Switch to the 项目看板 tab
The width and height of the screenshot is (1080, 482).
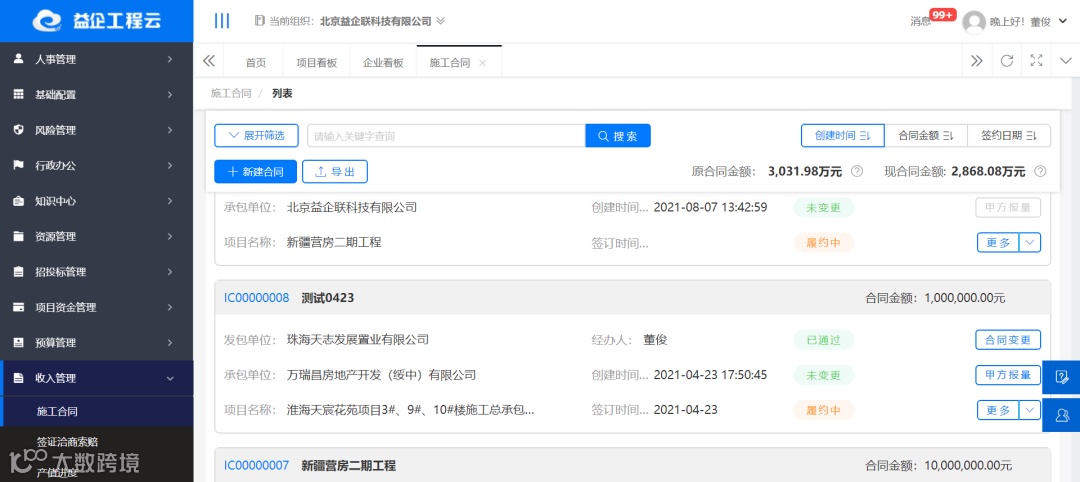click(x=317, y=63)
